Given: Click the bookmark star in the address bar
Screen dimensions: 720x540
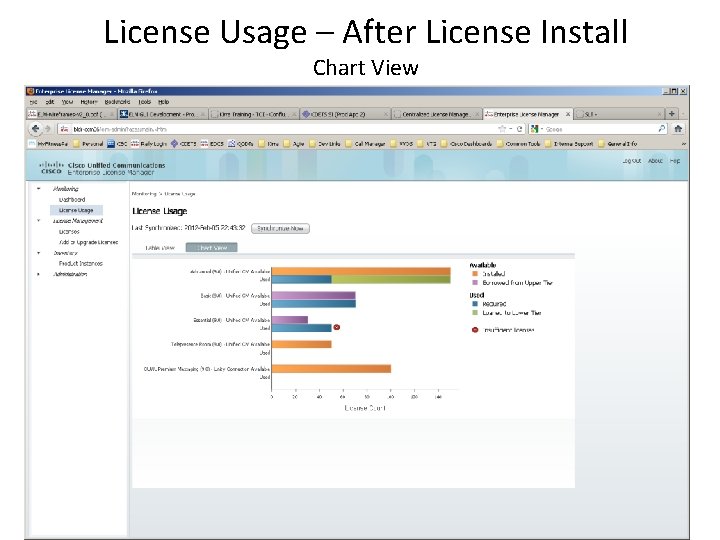Looking at the screenshot, I should 502,129.
